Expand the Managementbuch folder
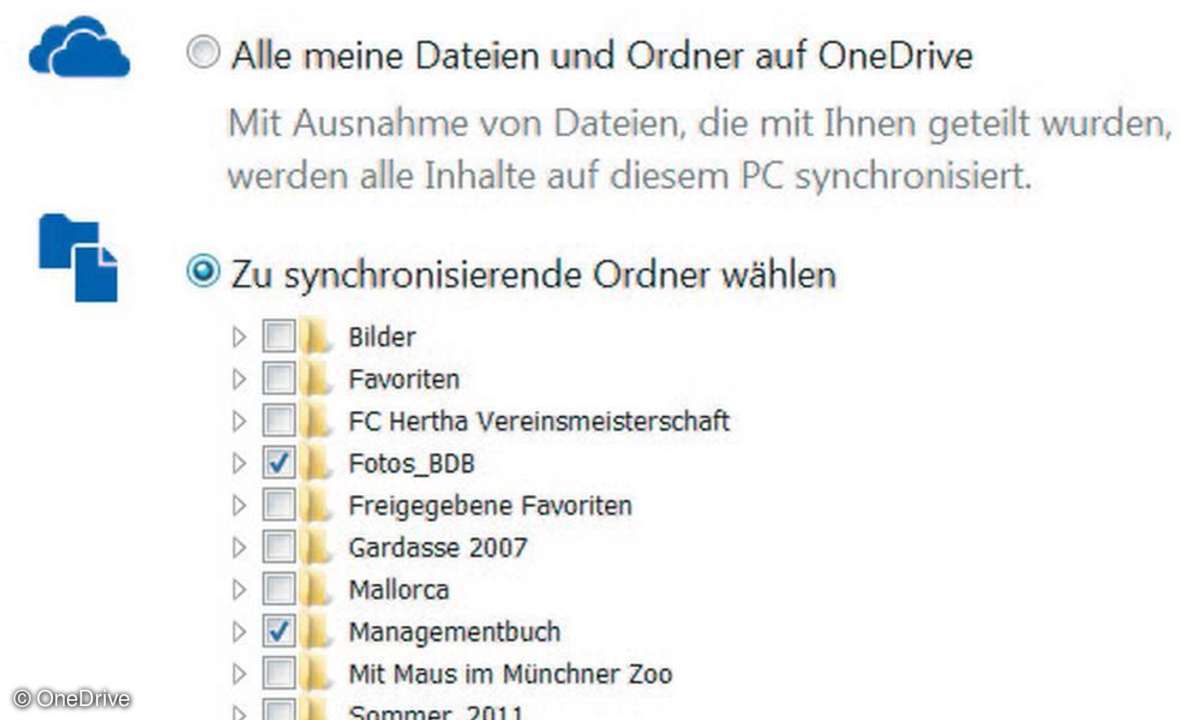The width and height of the screenshot is (1200, 720). point(239,631)
